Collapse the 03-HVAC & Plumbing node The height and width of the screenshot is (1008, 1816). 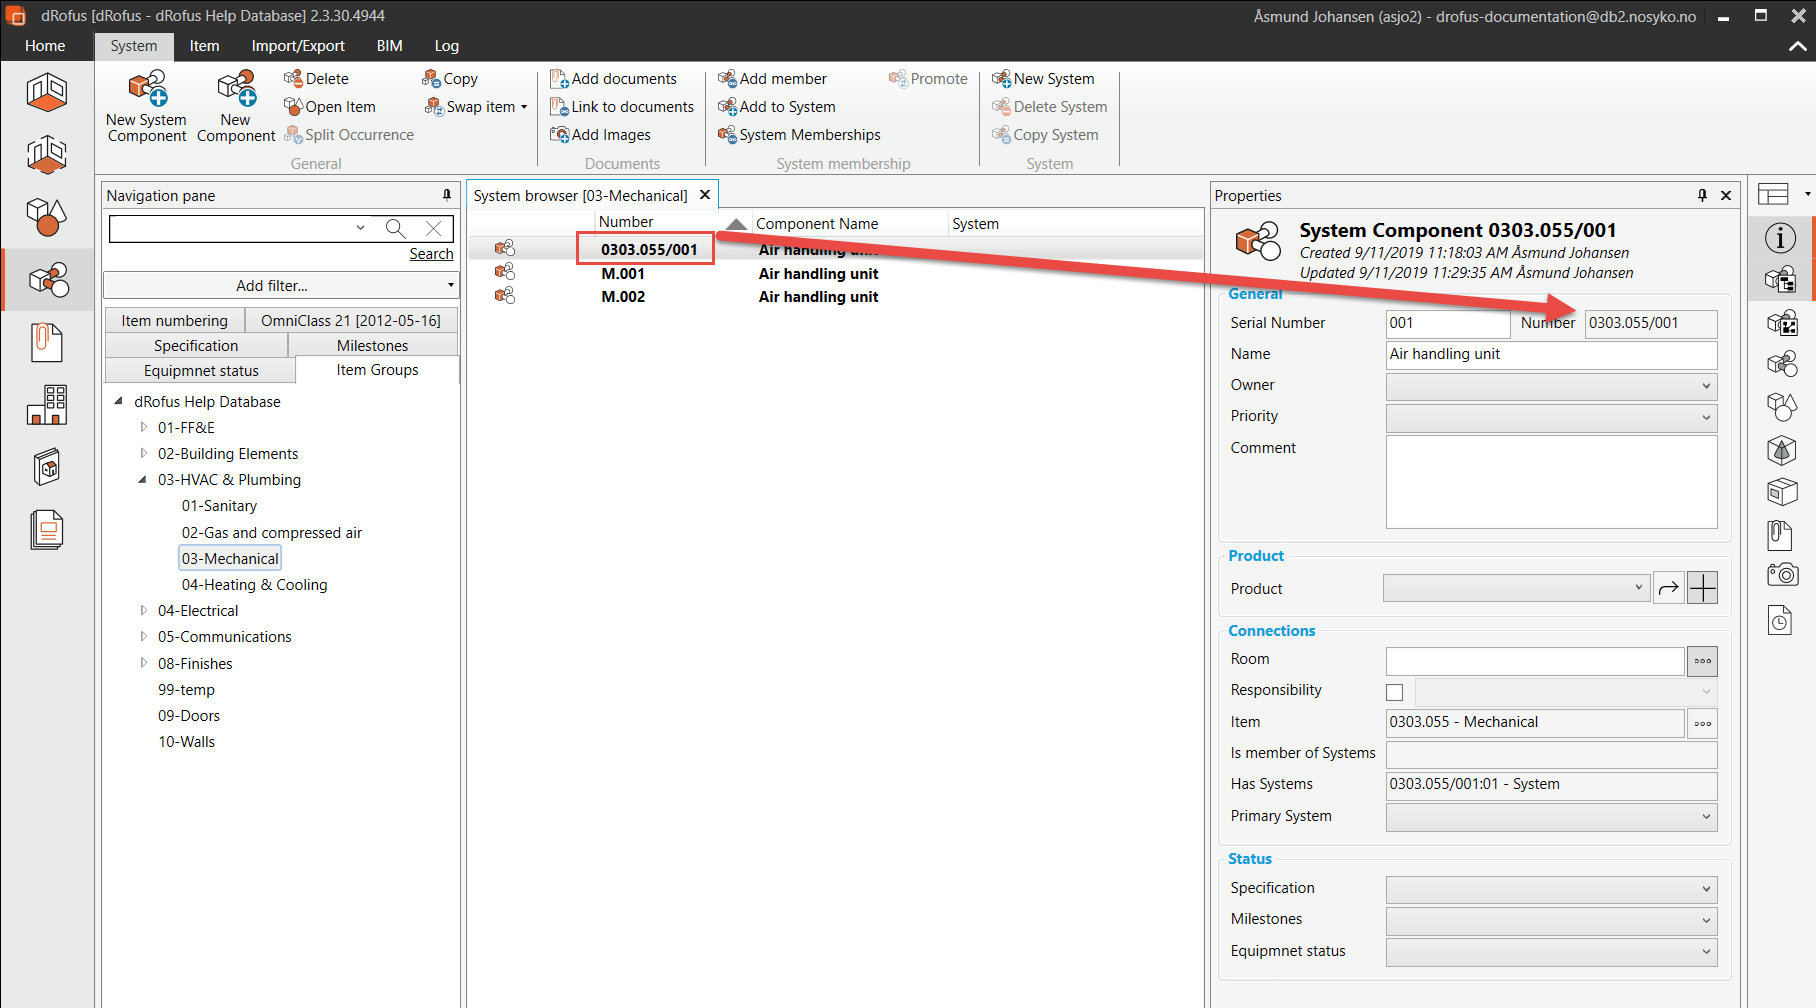tap(143, 480)
